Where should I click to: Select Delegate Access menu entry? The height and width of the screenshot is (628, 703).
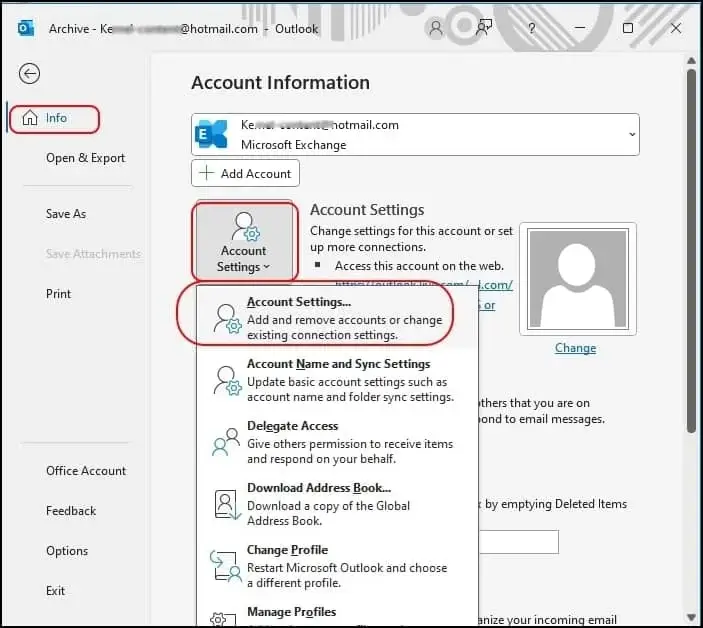[337, 442]
